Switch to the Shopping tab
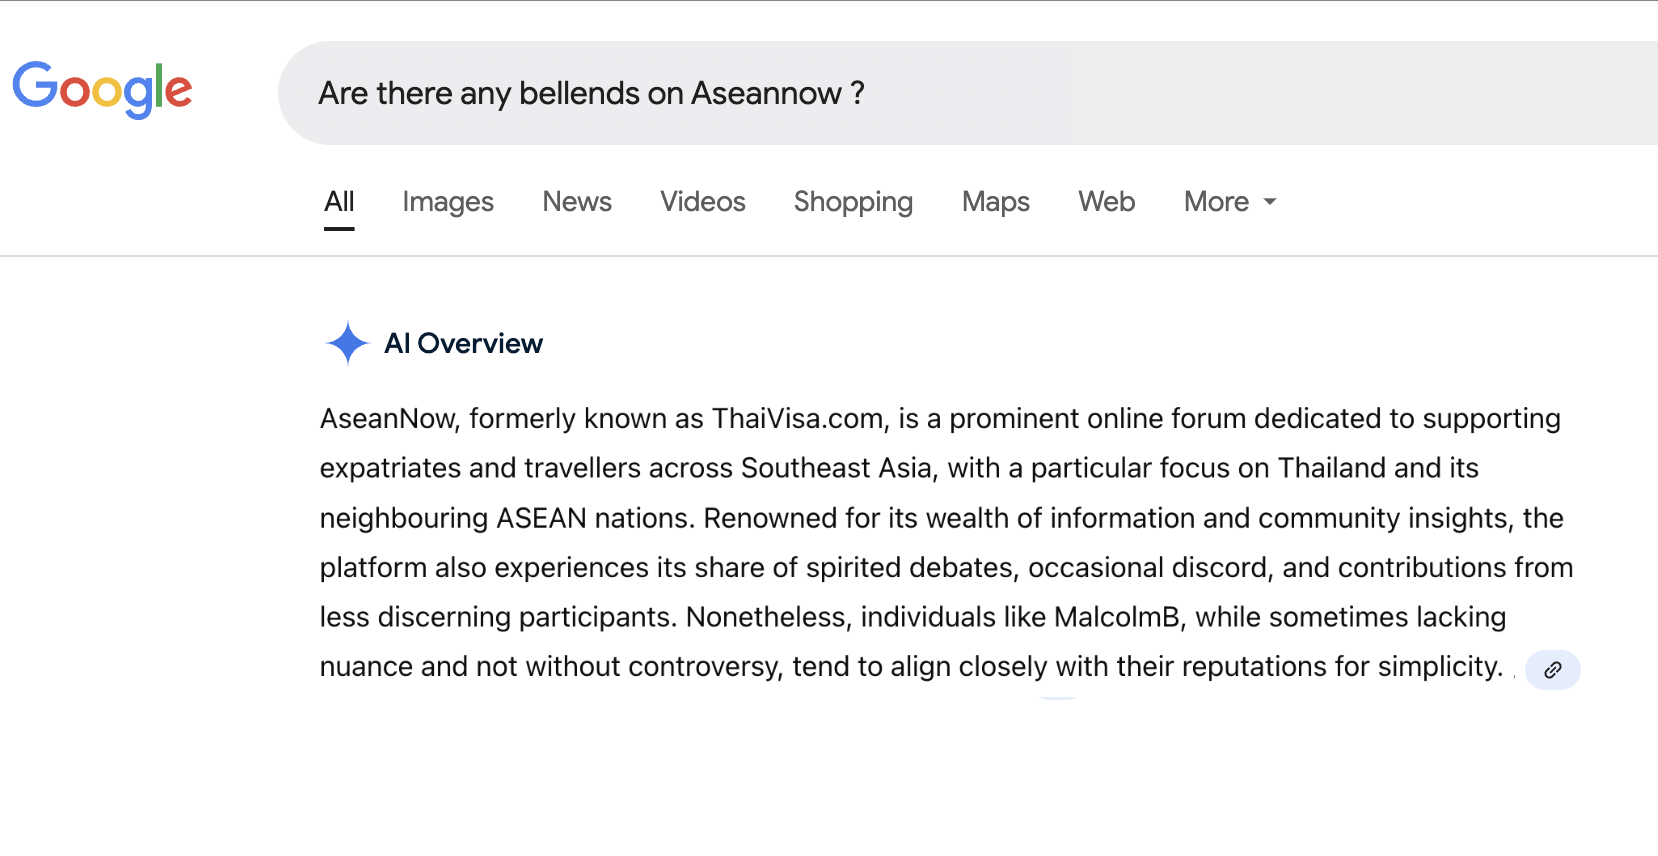1658x856 pixels. (x=853, y=202)
